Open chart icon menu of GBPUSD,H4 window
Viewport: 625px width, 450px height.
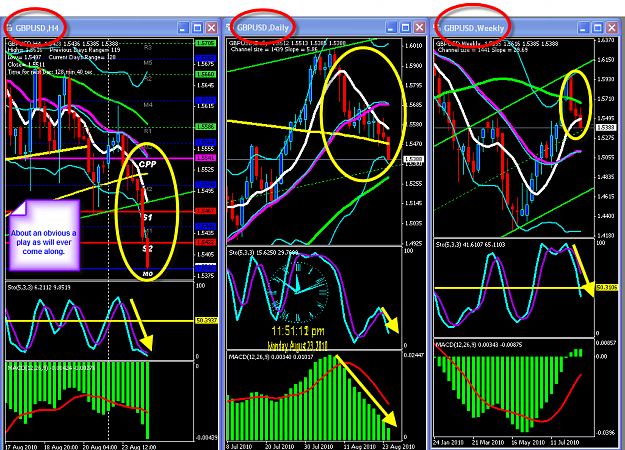click(9, 28)
